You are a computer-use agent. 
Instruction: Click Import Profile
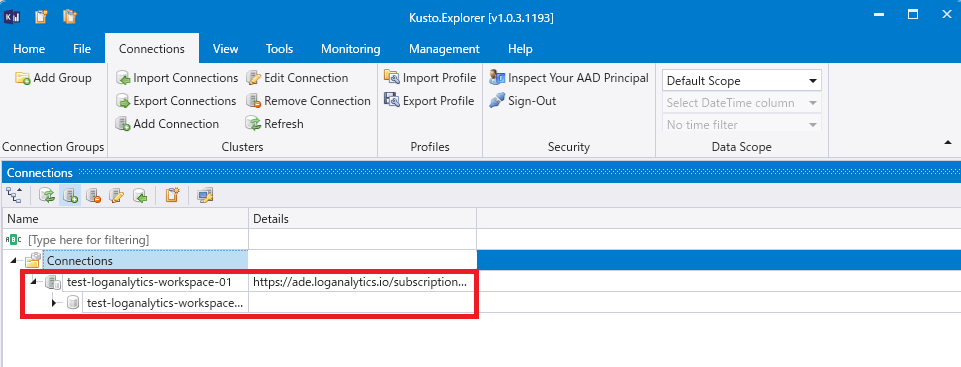(430, 78)
